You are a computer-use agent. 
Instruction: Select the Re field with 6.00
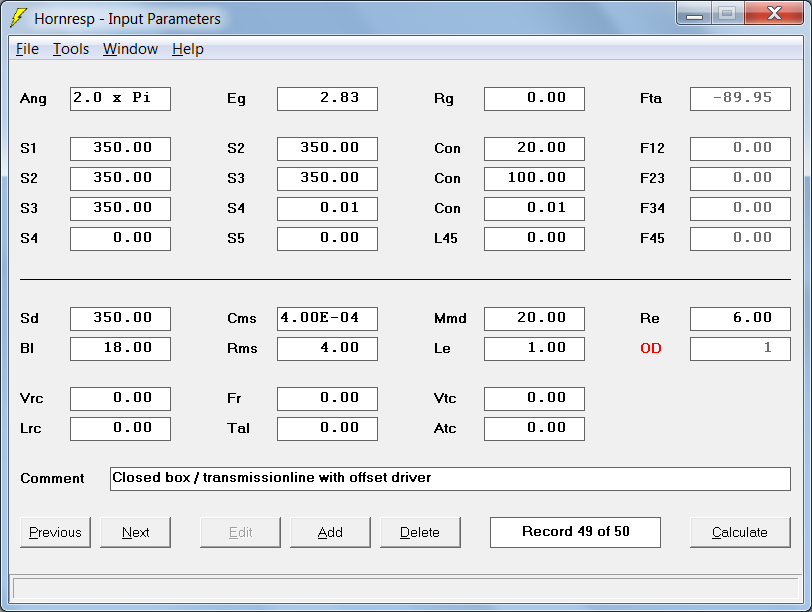pos(741,318)
